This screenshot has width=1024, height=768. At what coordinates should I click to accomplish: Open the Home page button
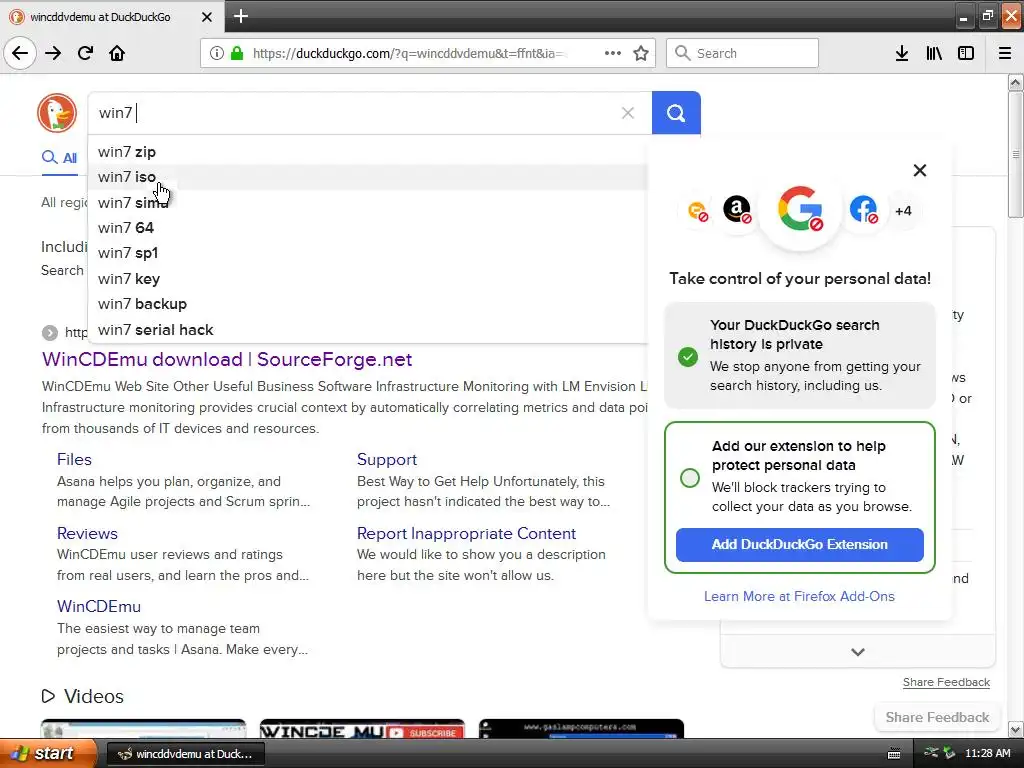117,53
